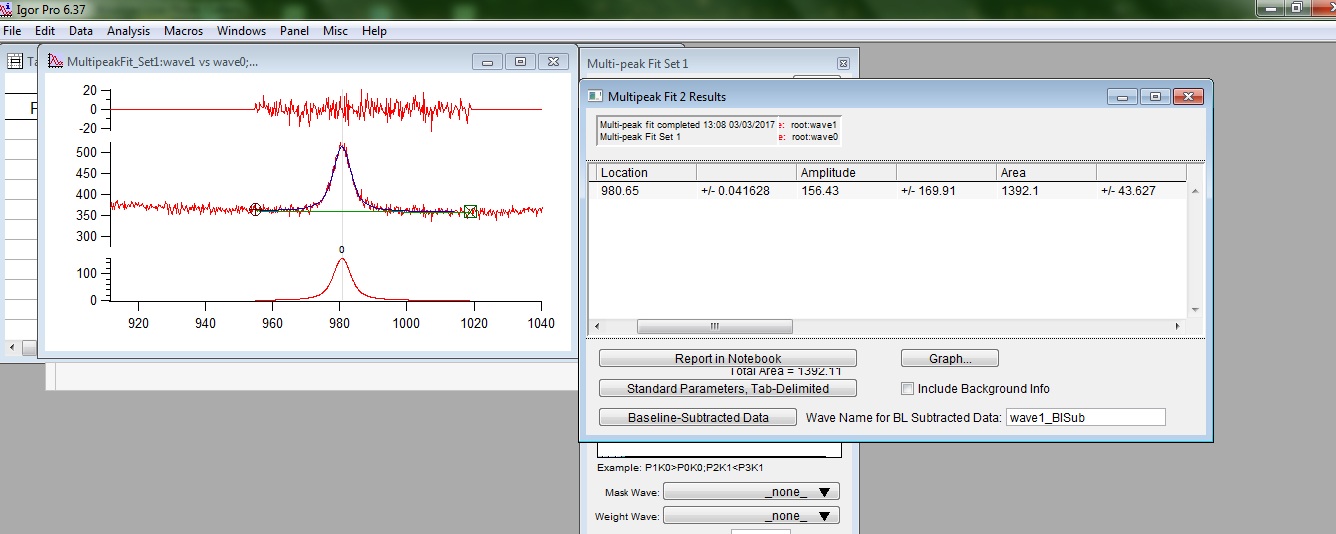Image resolution: width=1336 pixels, height=534 pixels.
Task: Click the wave1_BlSub wave name field
Action: pos(1085,417)
